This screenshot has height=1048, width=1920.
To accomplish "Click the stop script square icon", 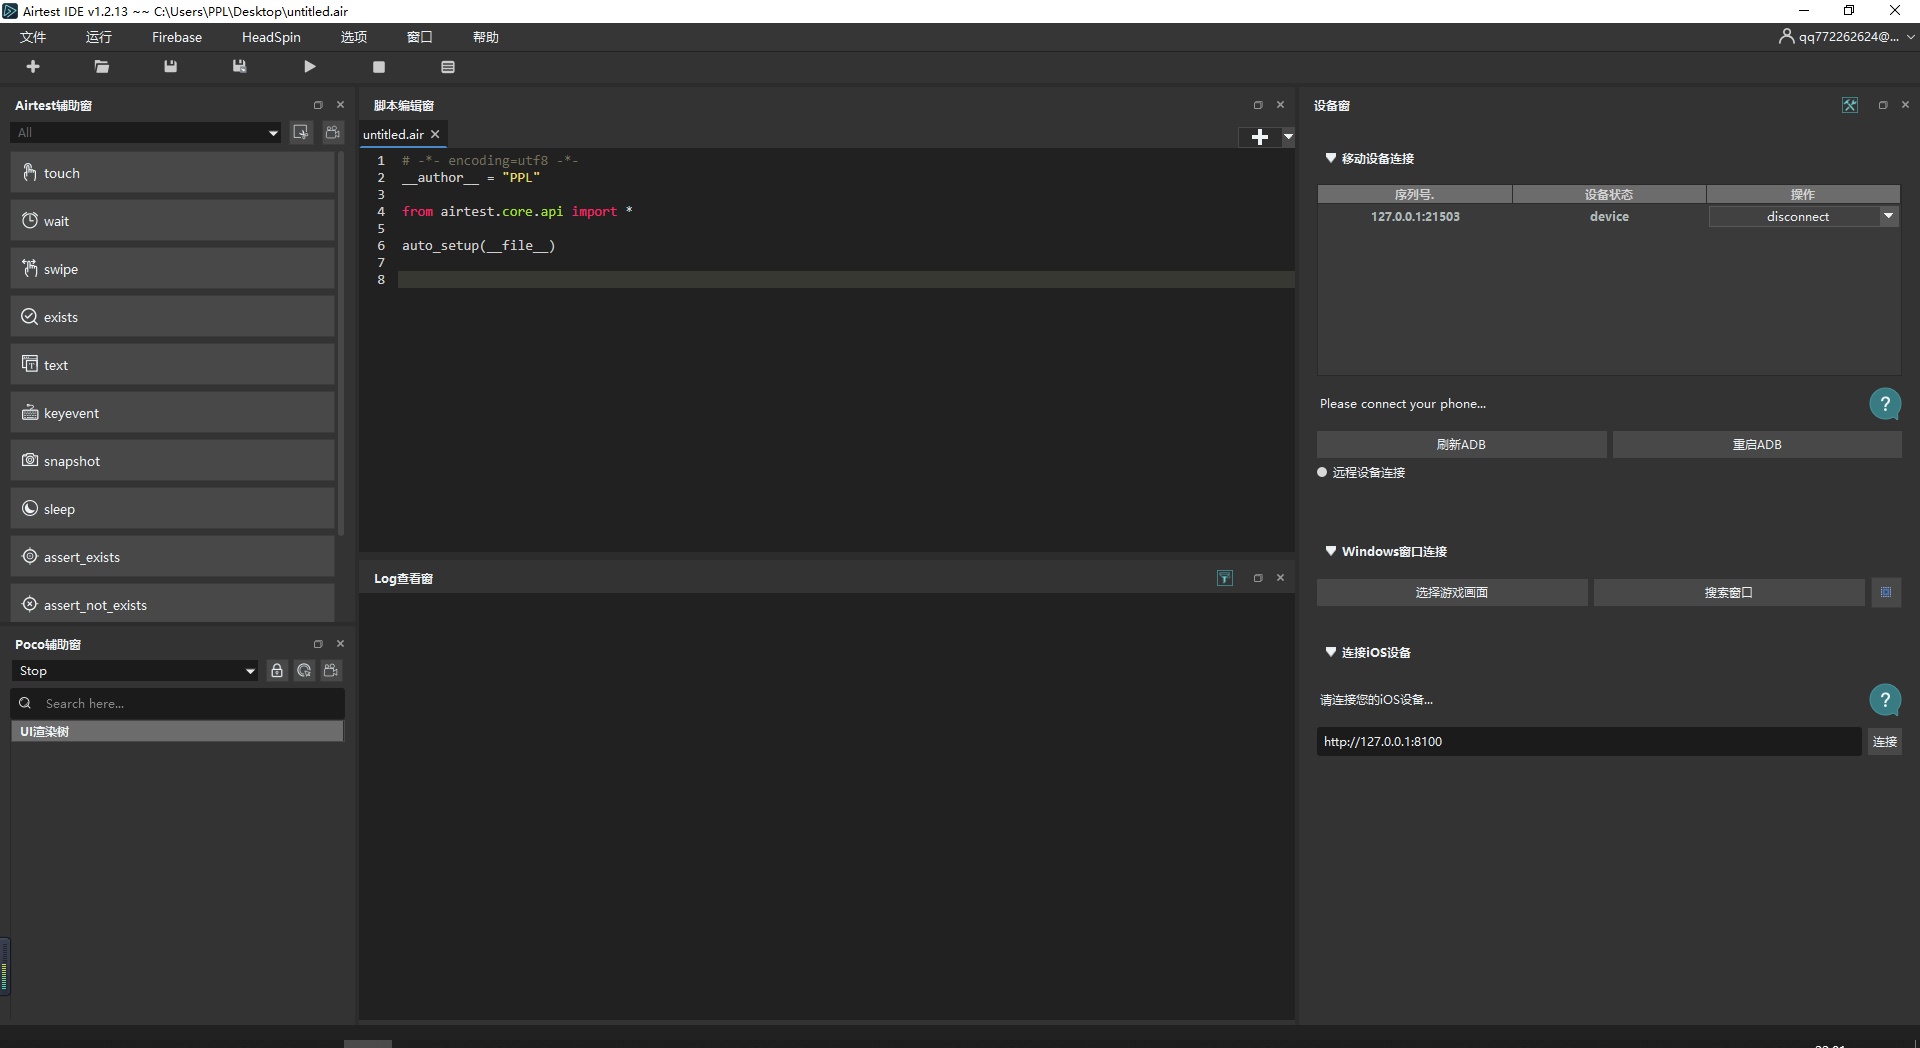I will (x=379, y=67).
